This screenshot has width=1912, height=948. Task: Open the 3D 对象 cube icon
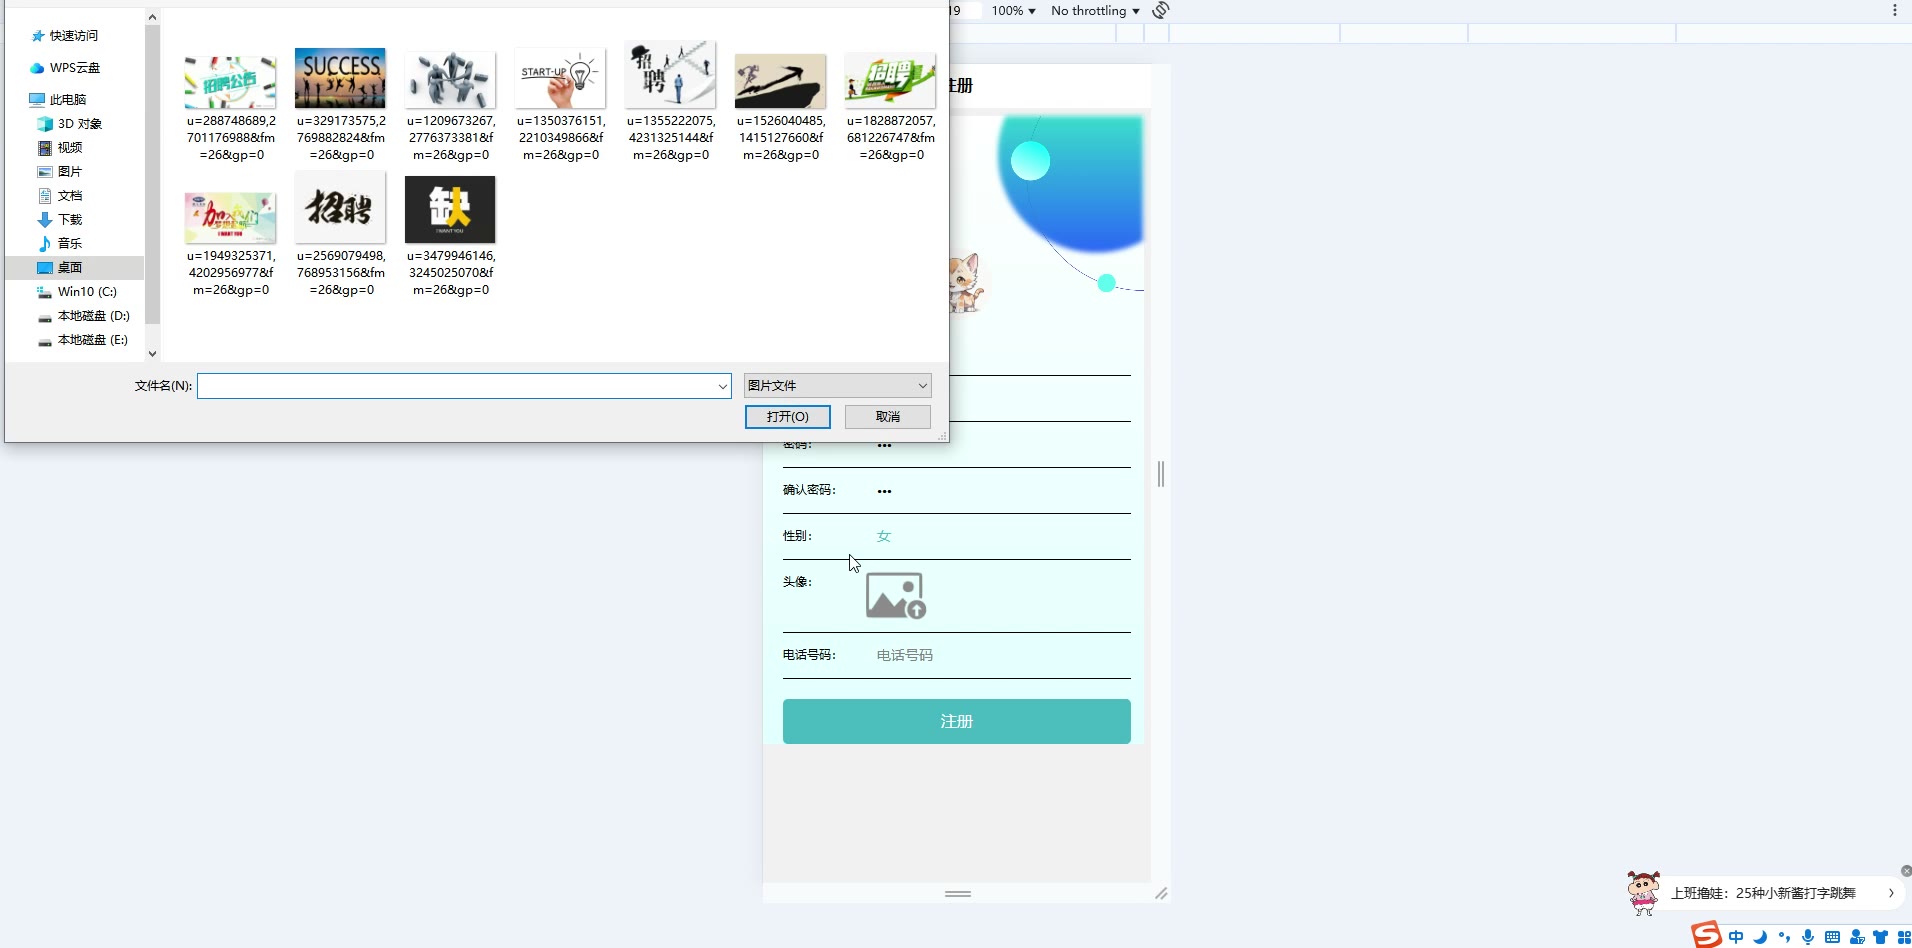[45, 124]
